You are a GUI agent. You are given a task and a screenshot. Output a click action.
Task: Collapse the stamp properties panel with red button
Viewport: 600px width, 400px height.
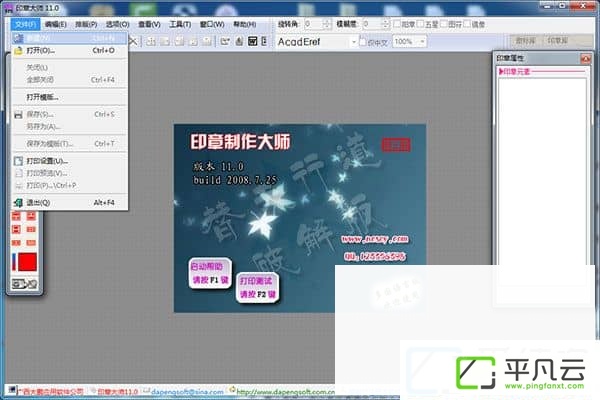[585, 59]
